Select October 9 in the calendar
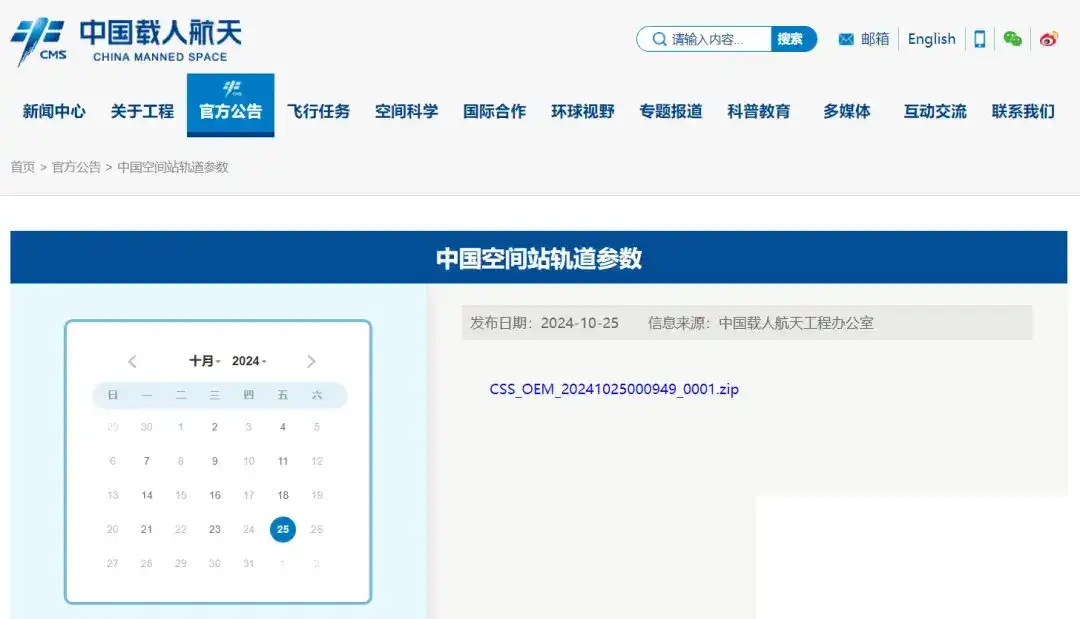The image size is (1080, 619). tap(215, 461)
